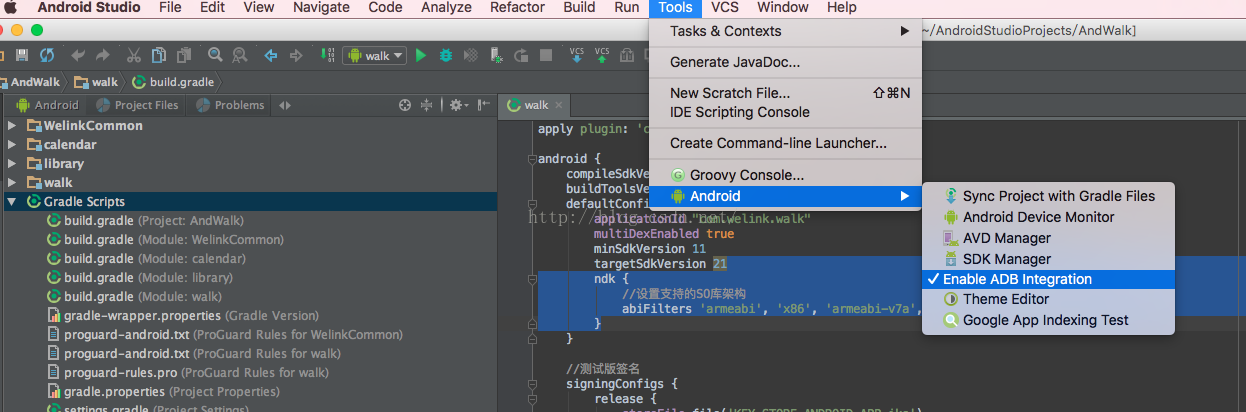Open project panel gear settings dropdown
The image size is (1246, 412).
[x=457, y=105]
